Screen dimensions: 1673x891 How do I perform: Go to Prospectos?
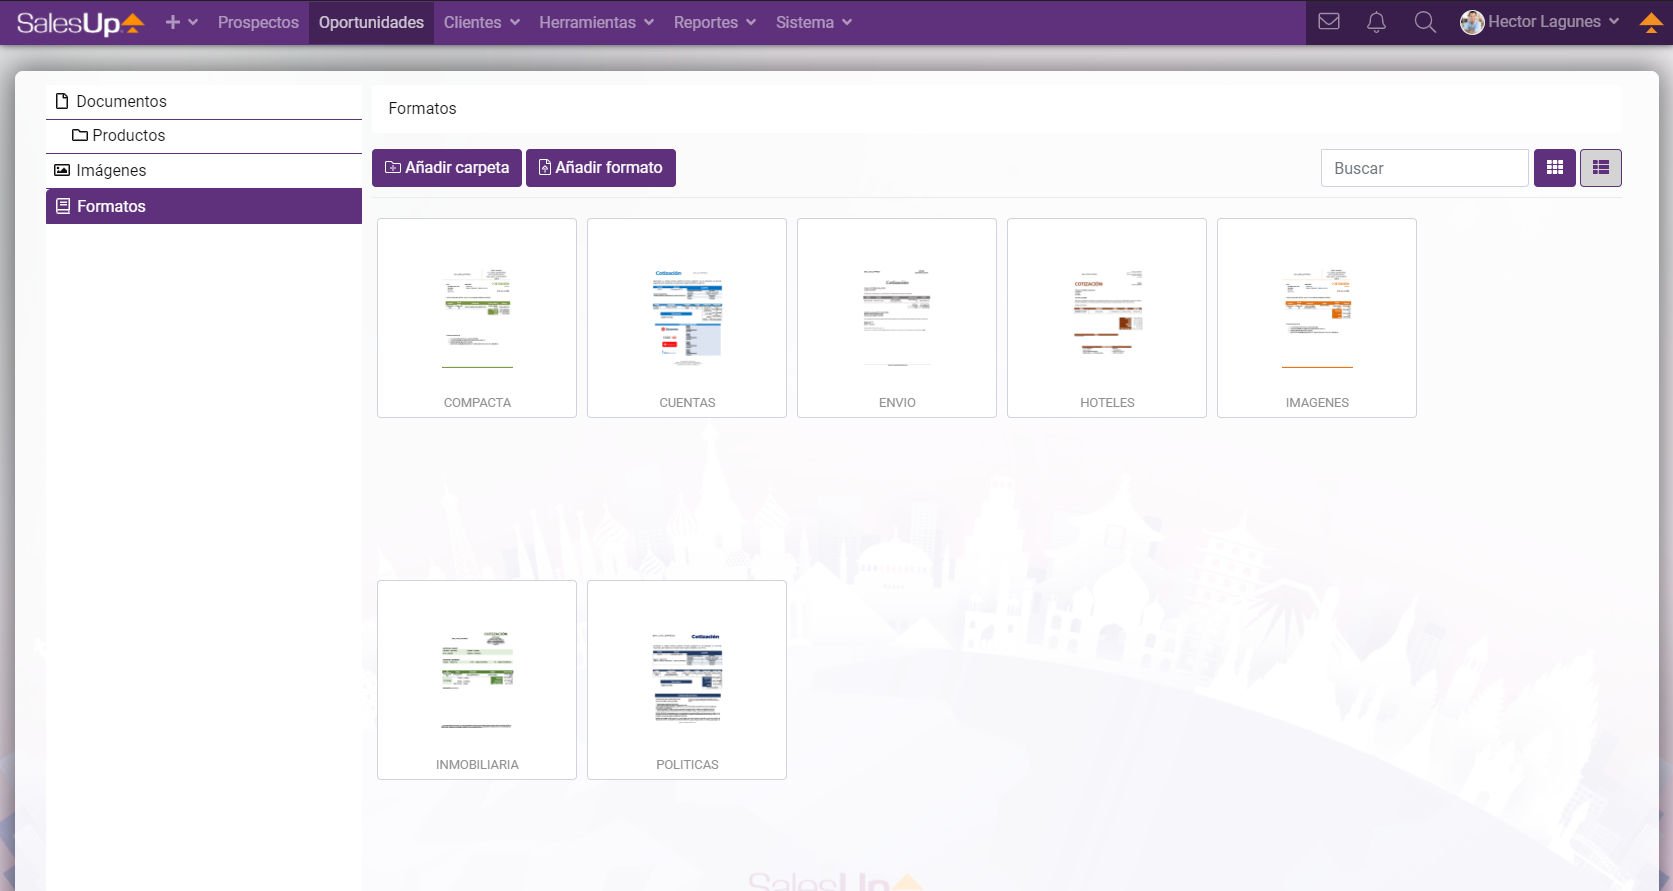tap(258, 22)
